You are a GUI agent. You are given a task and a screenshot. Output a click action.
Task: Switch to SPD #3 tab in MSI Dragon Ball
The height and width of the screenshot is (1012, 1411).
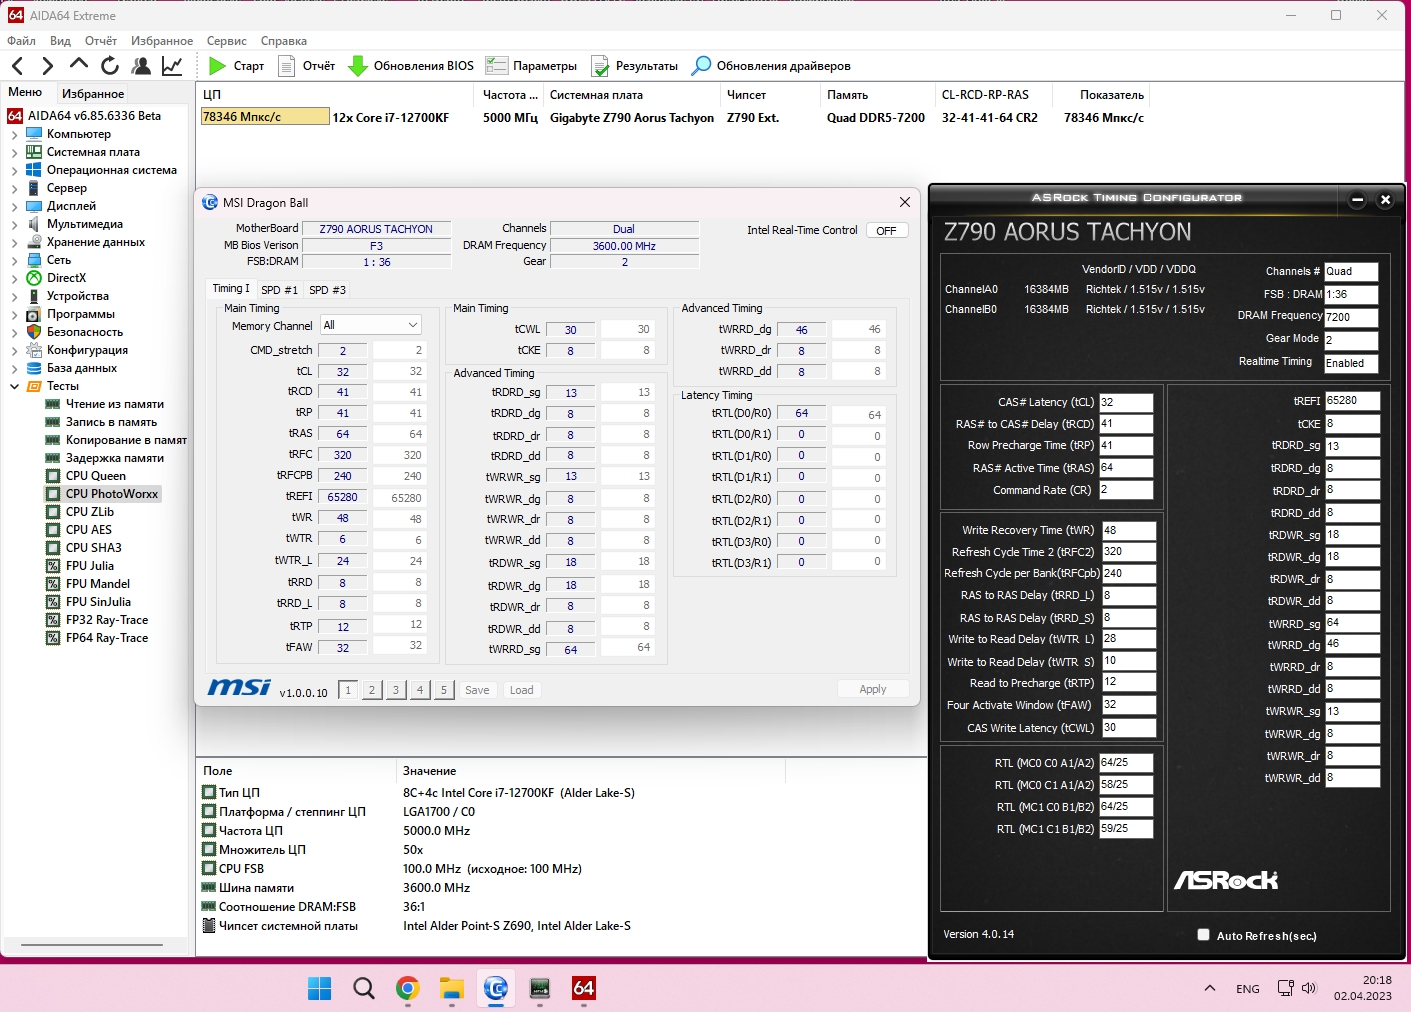(x=327, y=290)
